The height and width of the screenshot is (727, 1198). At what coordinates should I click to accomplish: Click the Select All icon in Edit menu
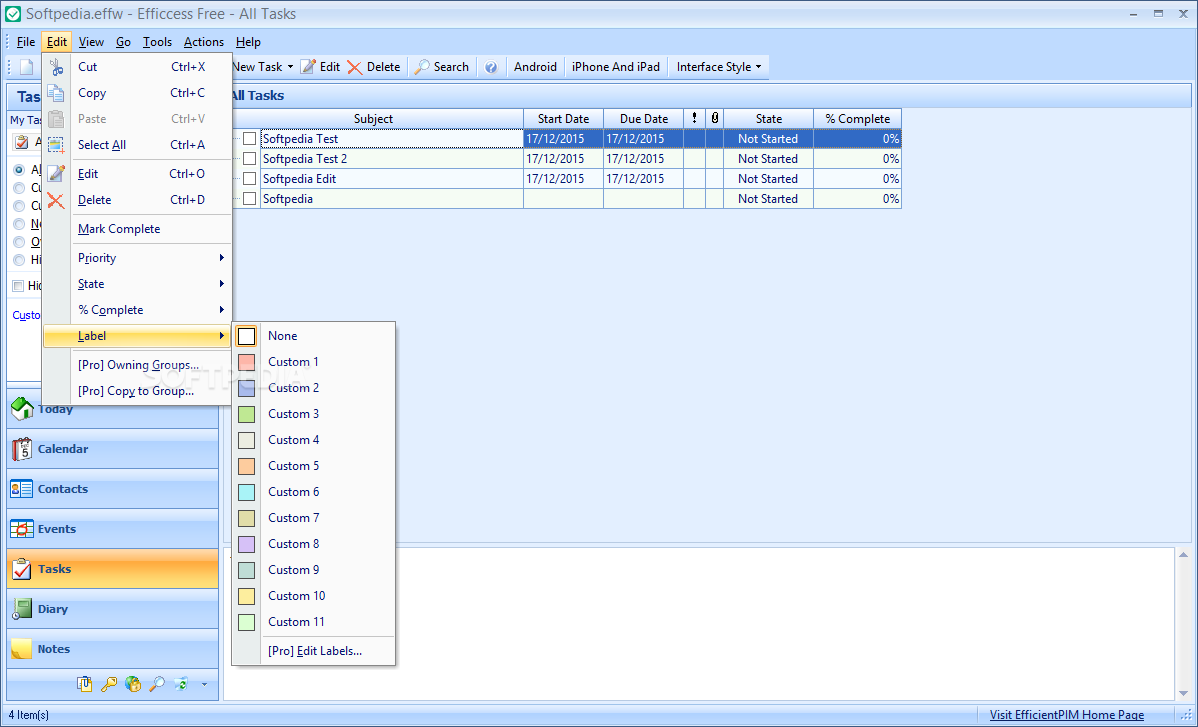[56, 145]
